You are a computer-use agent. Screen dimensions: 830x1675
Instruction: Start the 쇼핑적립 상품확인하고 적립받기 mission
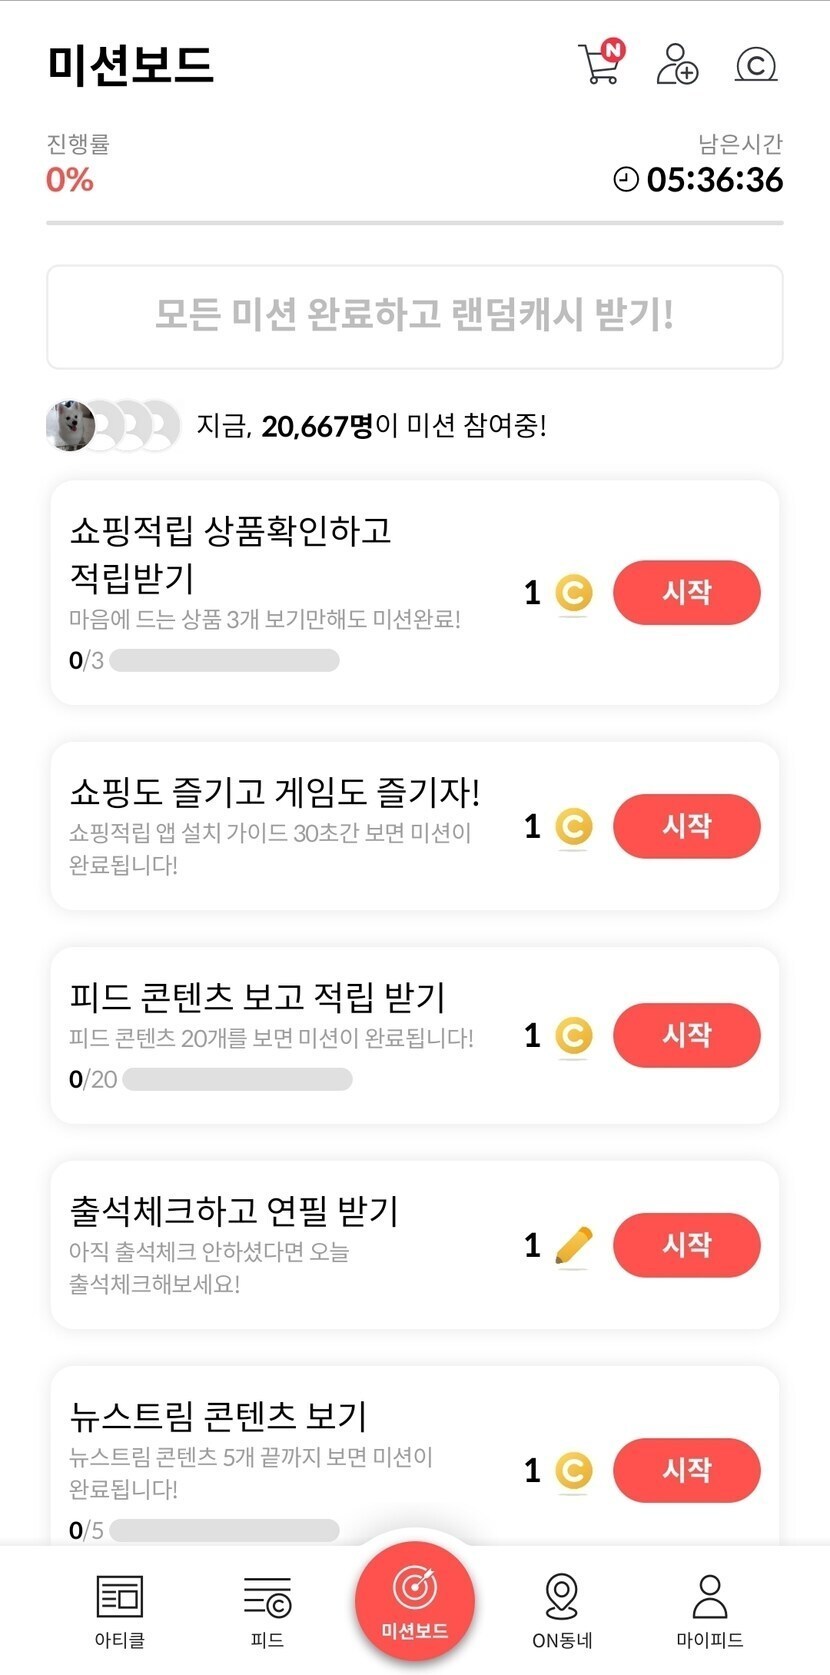click(686, 592)
